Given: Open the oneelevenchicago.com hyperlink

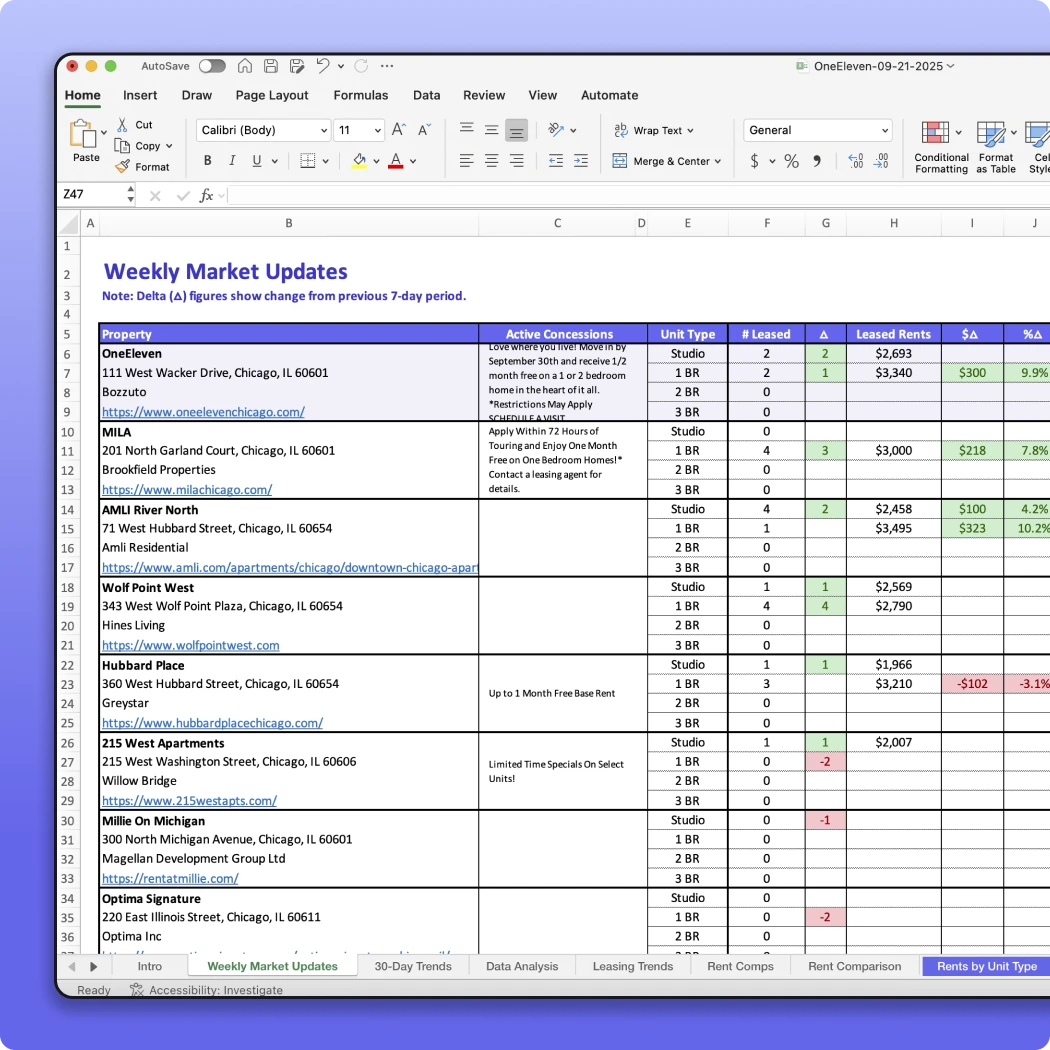Looking at the screenshot, I should pyautogui.click(x=203, y=412).
